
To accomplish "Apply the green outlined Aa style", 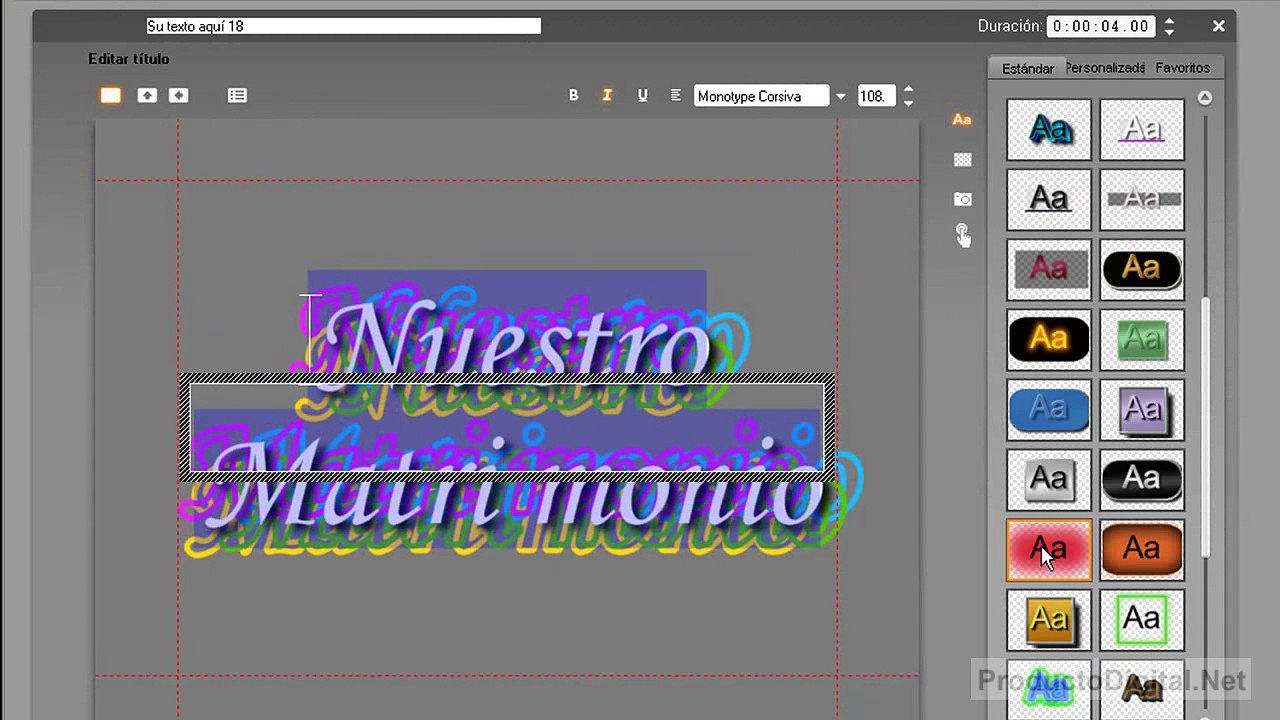I will click(1142, 620).
